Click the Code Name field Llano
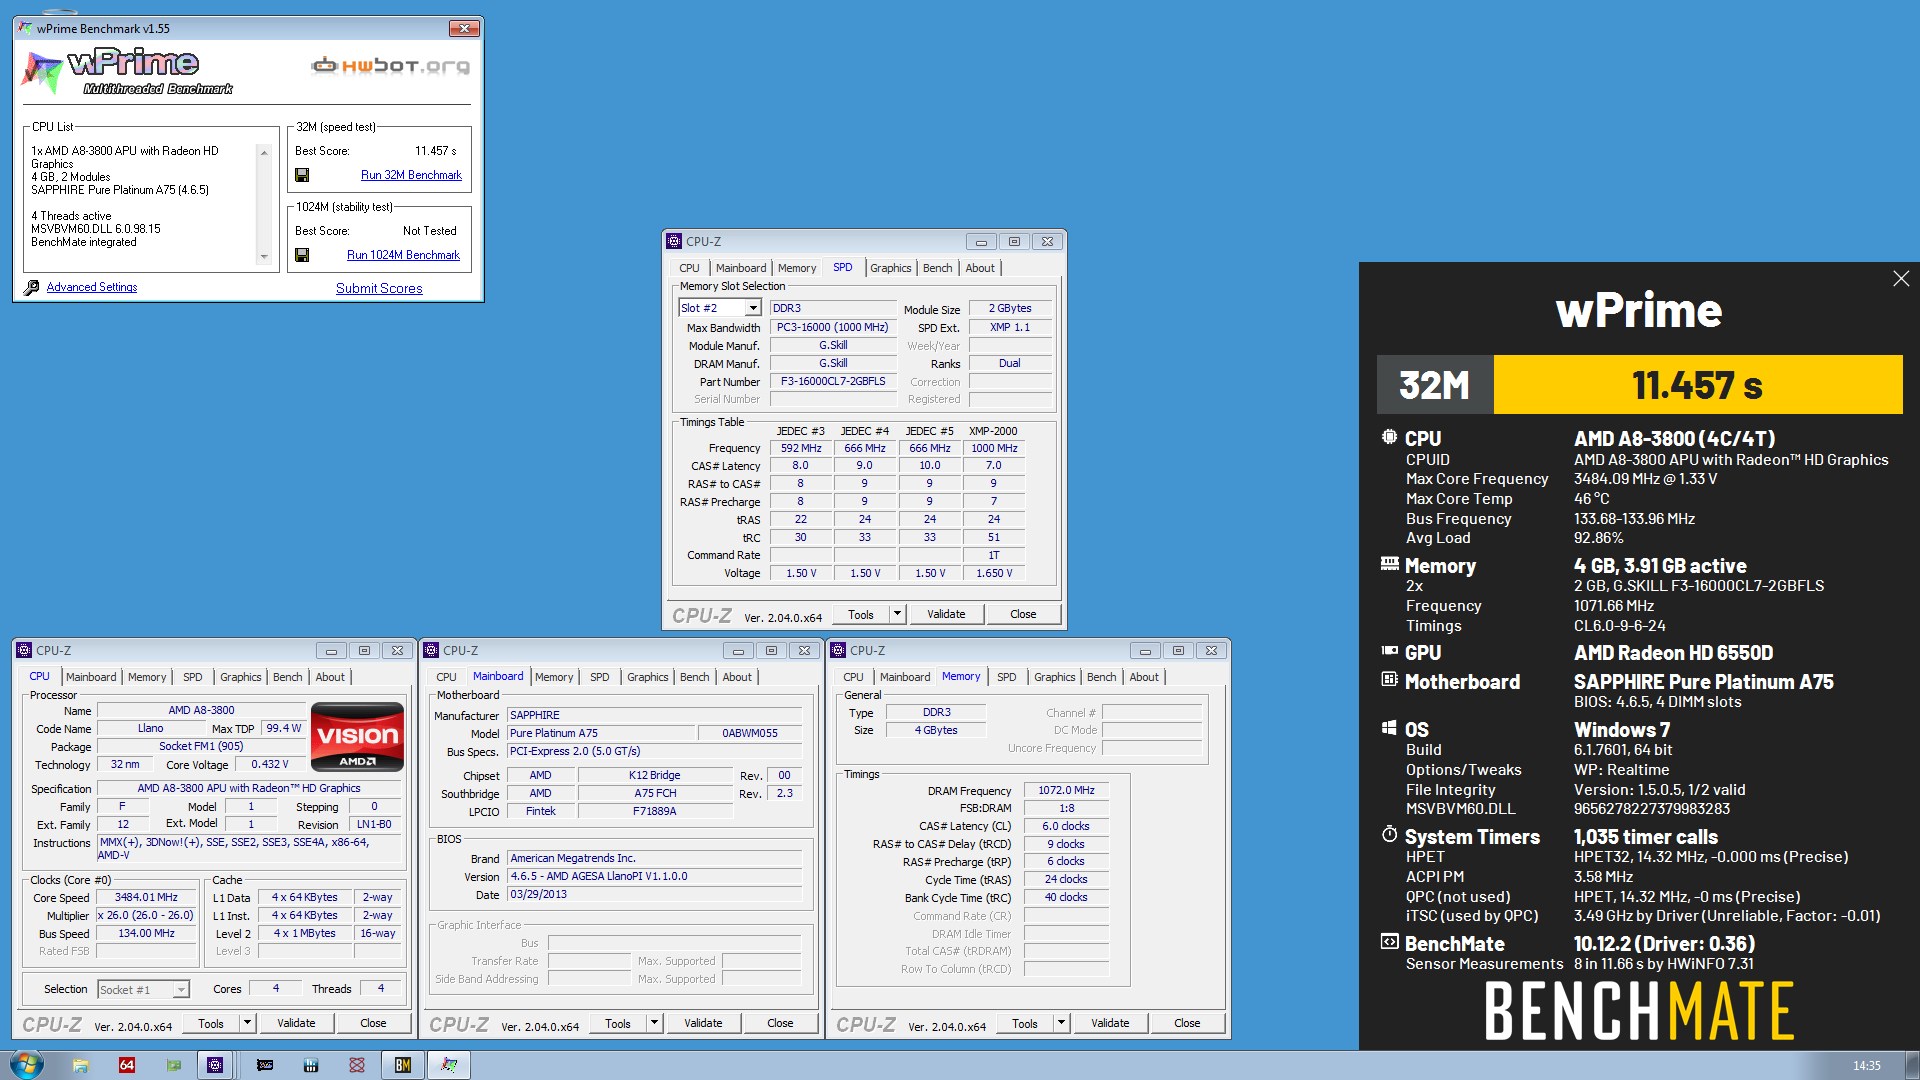 click(x=151, y=728)
